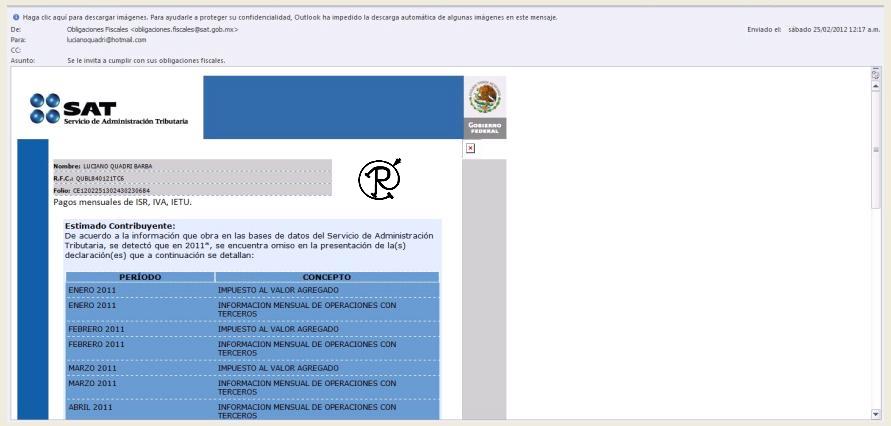Click the scrollbar up arrow
This screenshot has width=891, height=426.
(876, 87)
